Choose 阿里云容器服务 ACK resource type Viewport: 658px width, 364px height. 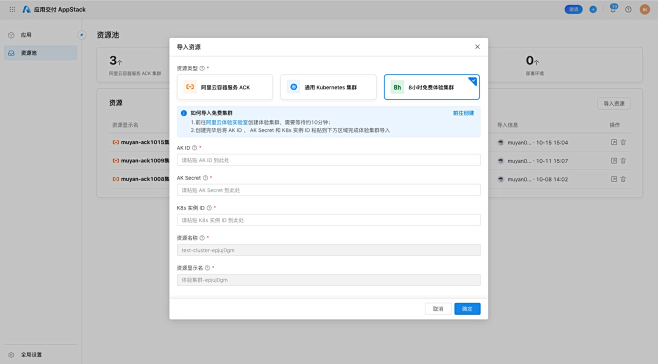coord(225,87)
